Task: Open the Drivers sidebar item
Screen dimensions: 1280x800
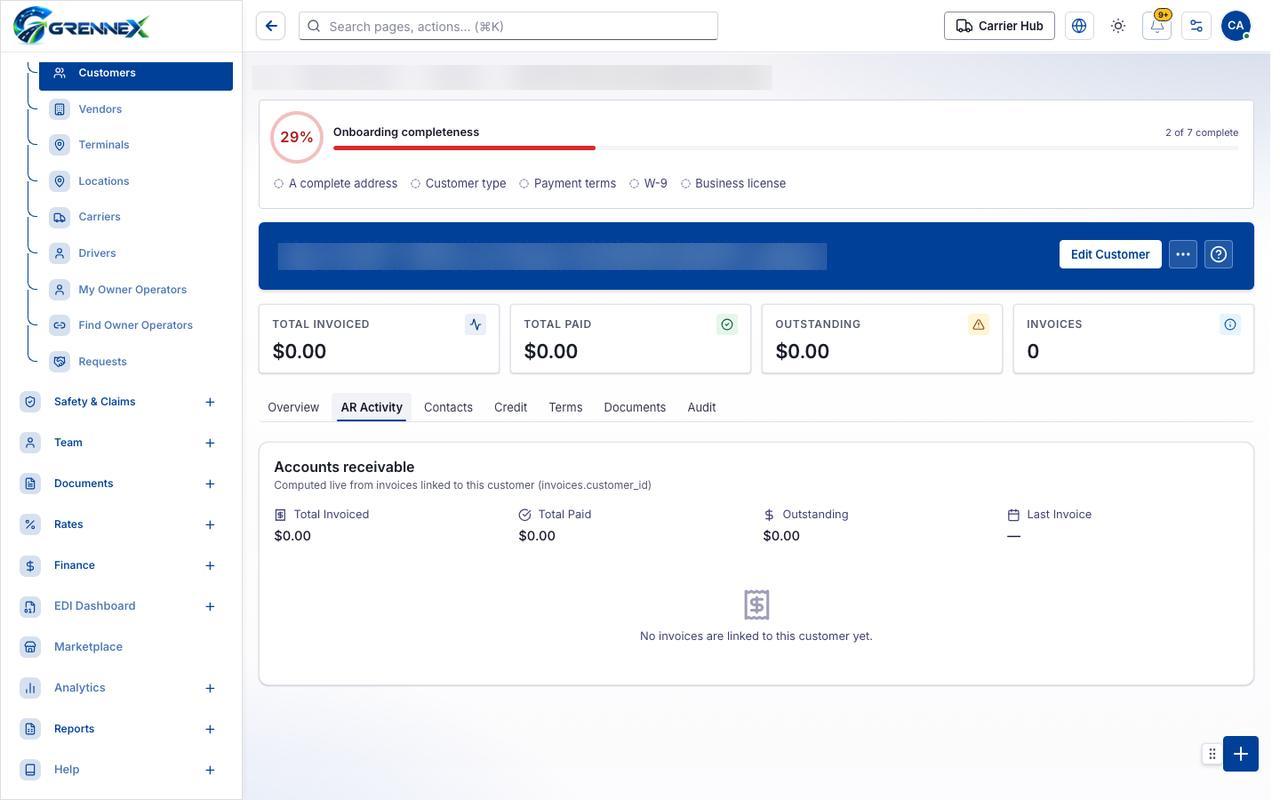Action: pos(136,253)
